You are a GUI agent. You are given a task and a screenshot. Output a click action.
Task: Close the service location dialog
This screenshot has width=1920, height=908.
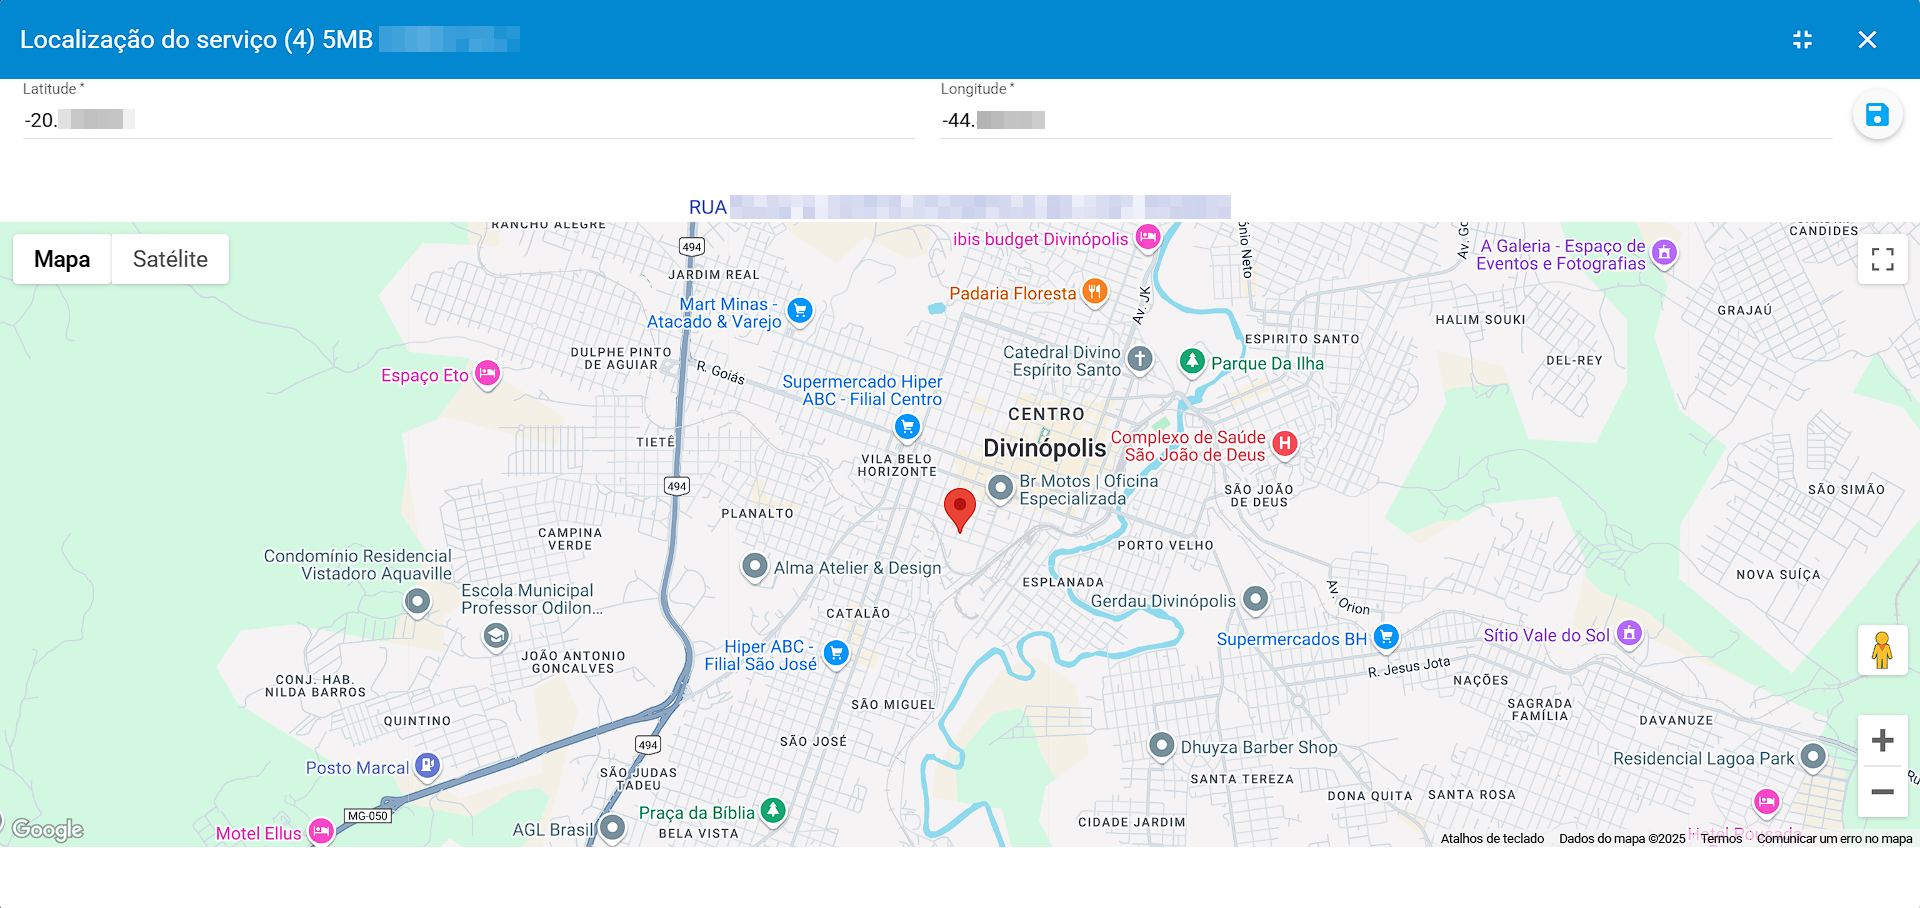pos(1867,40)
